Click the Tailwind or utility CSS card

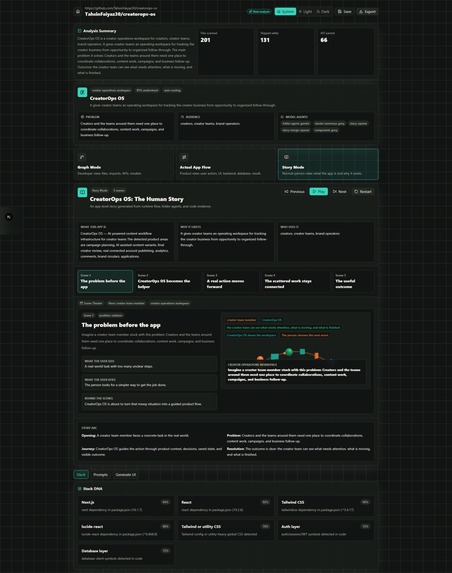[x=226, y=530]
